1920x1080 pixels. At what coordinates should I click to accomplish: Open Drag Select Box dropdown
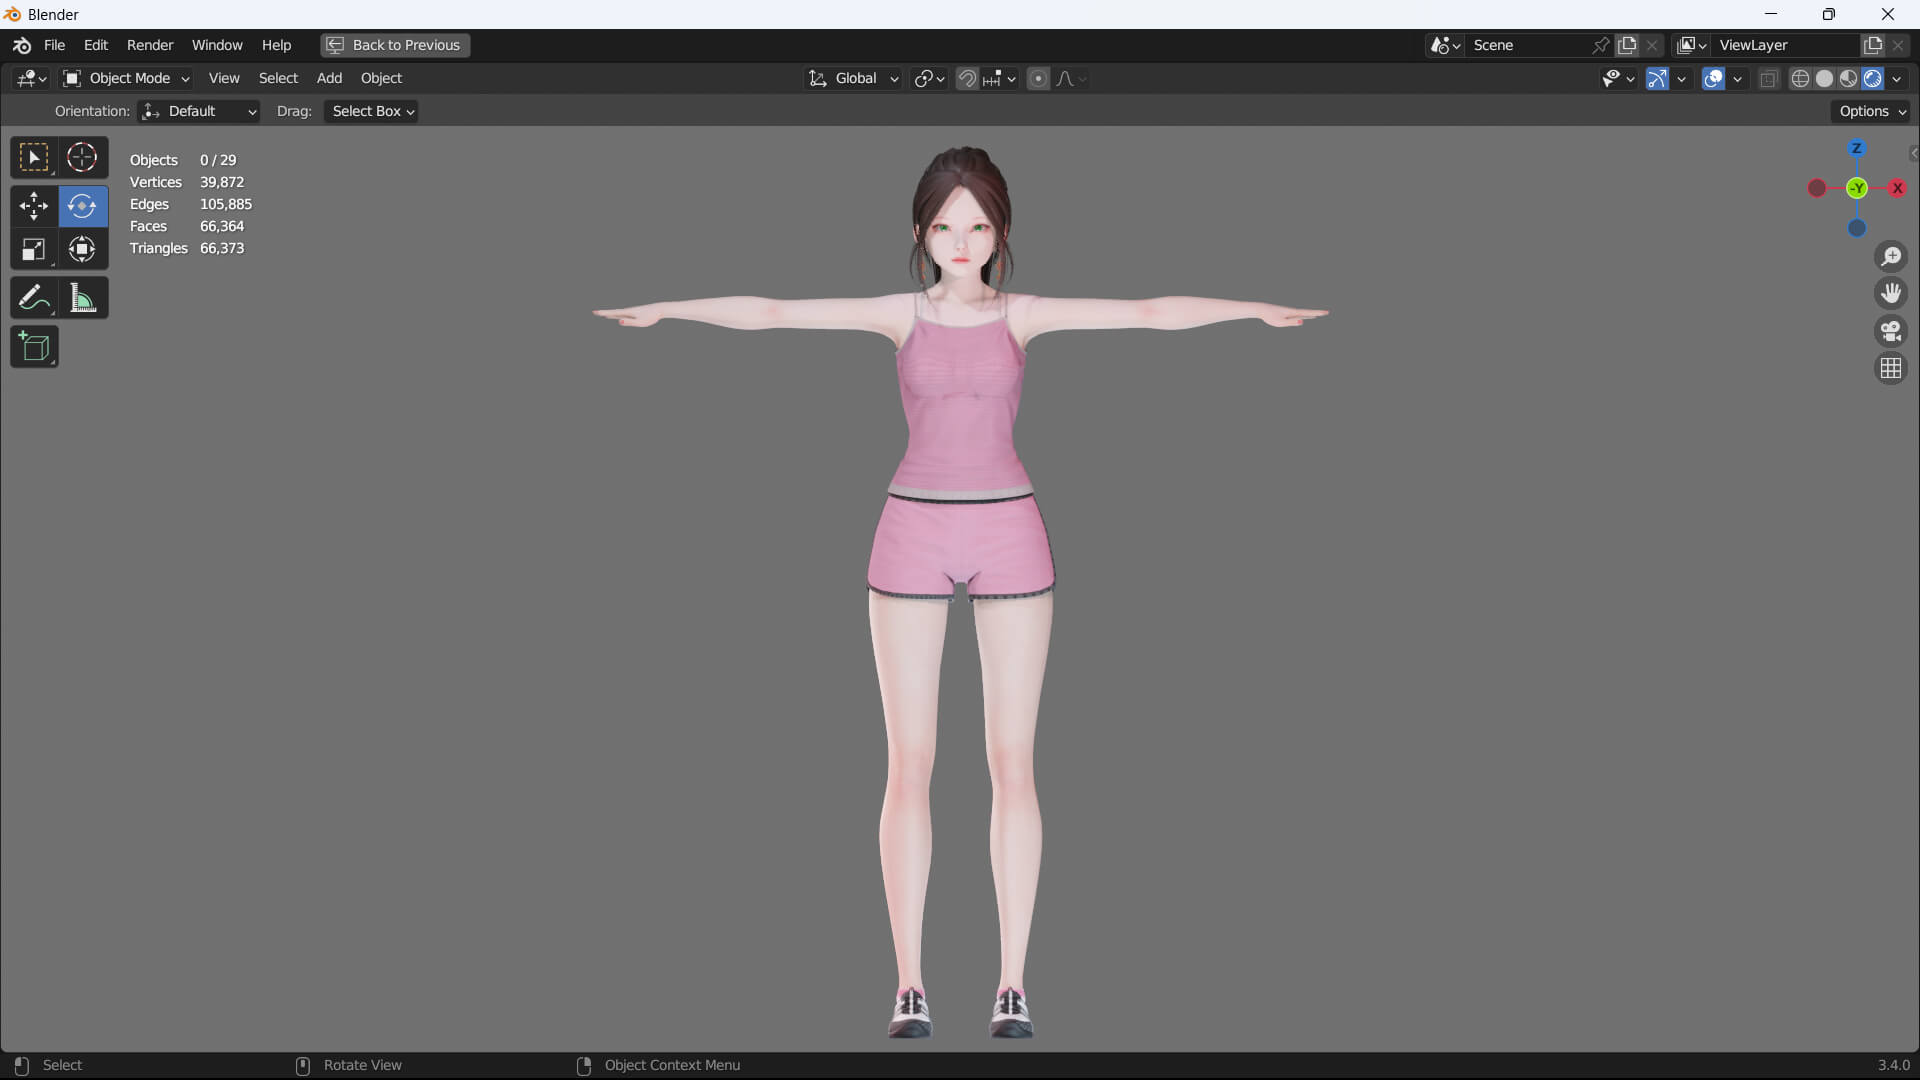[x=371, y=111]
